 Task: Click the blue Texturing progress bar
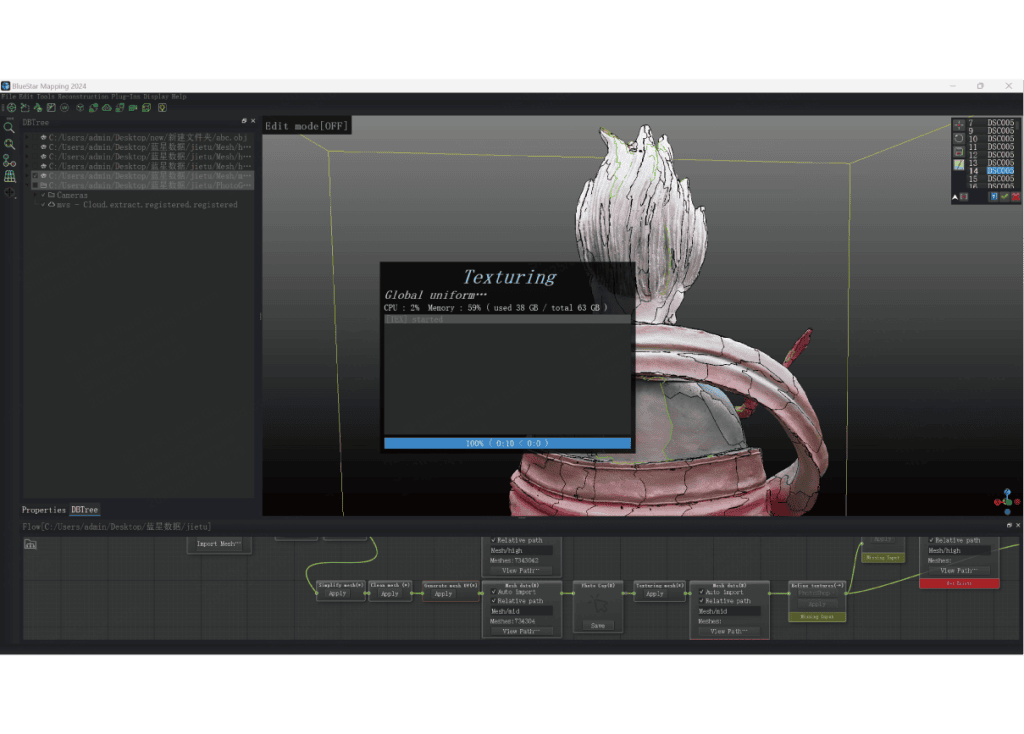pyautogui.click(x=507, y=443)
